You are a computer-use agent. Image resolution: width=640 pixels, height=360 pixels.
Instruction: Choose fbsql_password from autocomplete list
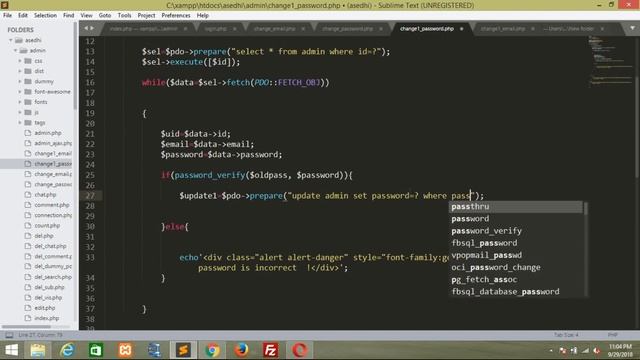[x=516, y=243]
